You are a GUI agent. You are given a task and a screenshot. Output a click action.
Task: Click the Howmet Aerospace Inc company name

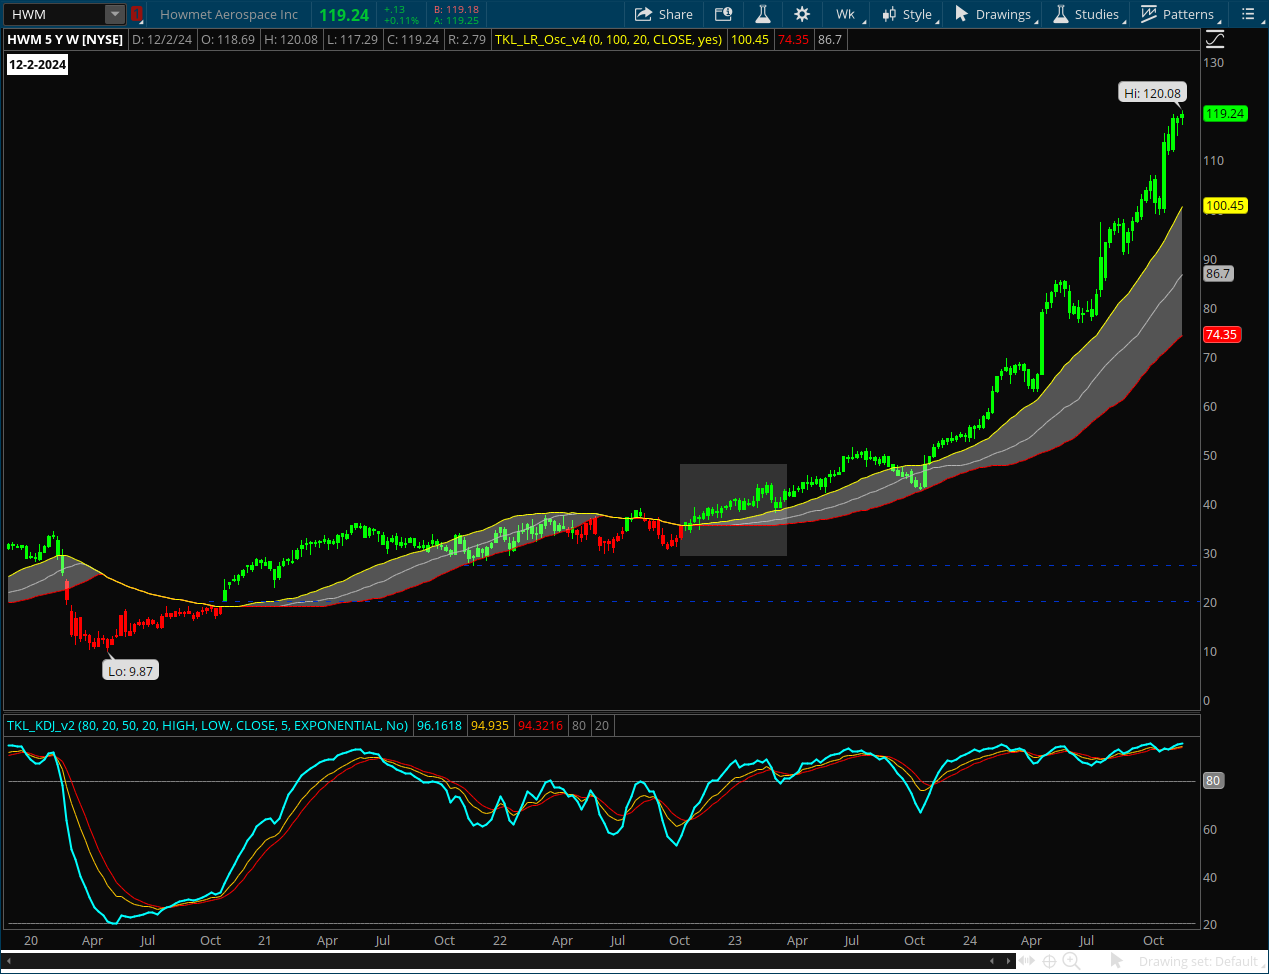229,14
